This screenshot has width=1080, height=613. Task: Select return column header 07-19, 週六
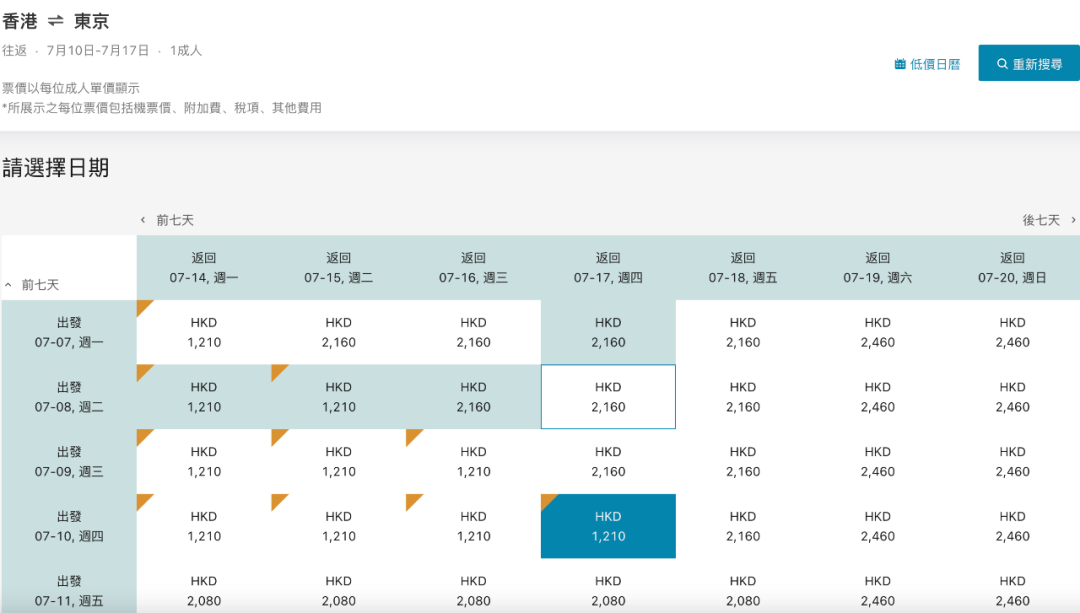(878, 268)
